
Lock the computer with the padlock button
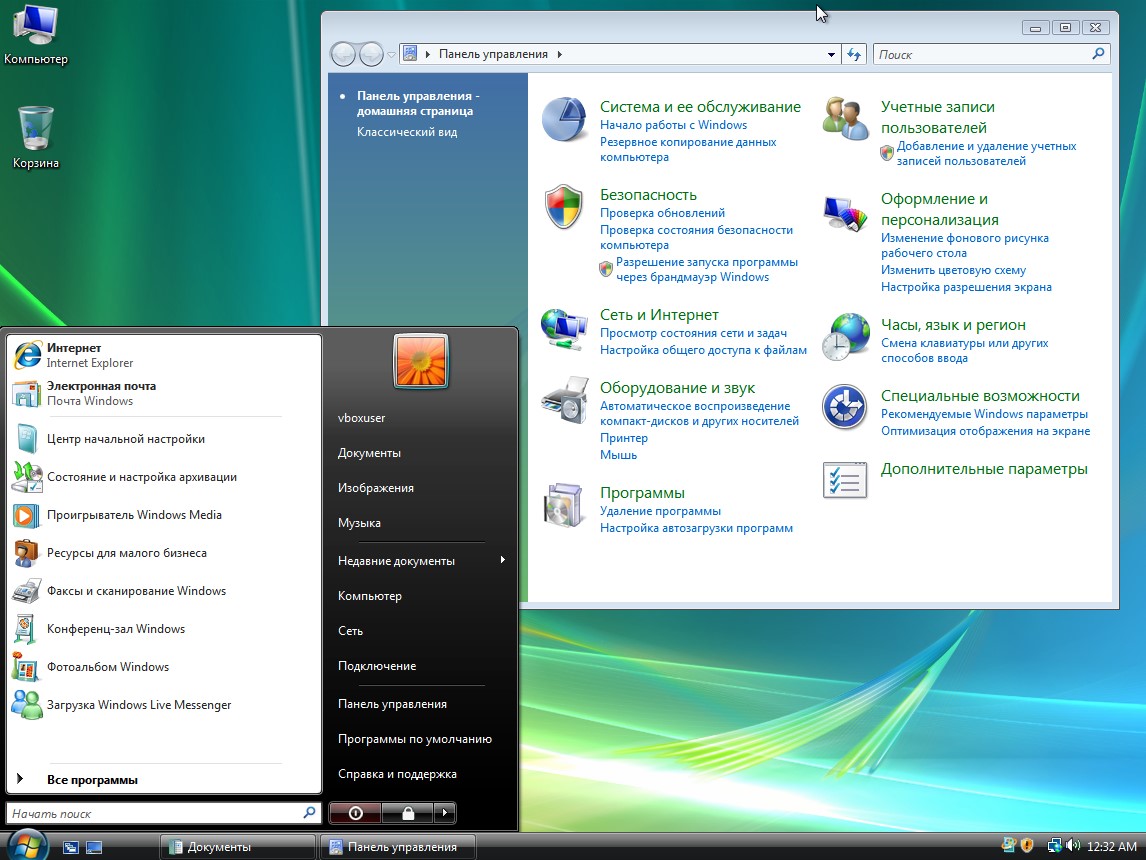coord(408,813)
